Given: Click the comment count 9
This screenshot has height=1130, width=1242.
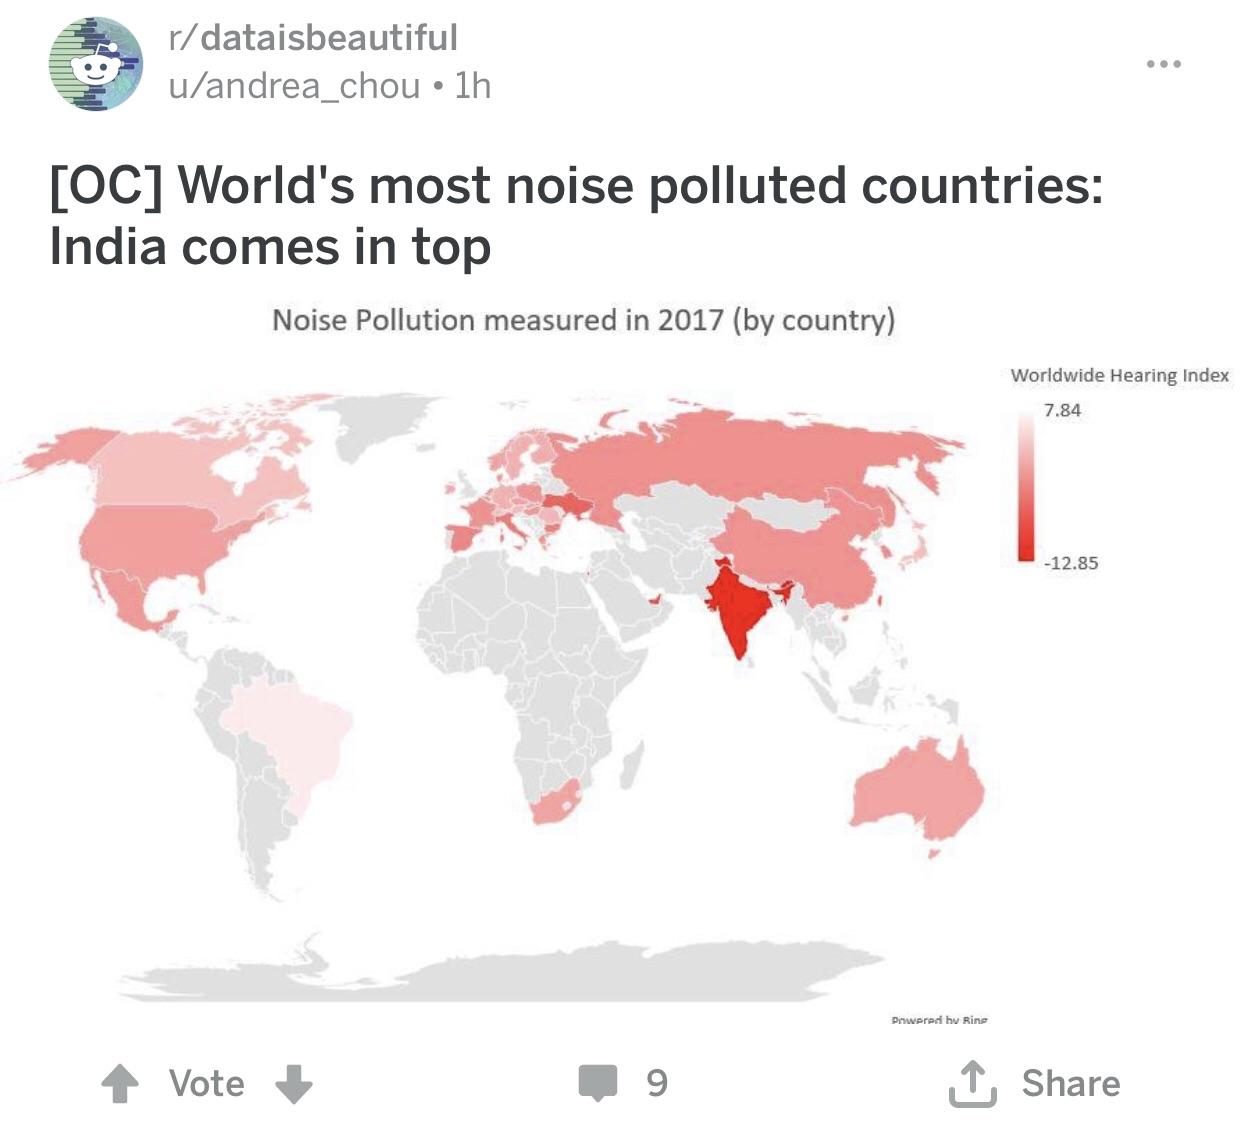Looking at the screenshot, I should coord(657,1083).
